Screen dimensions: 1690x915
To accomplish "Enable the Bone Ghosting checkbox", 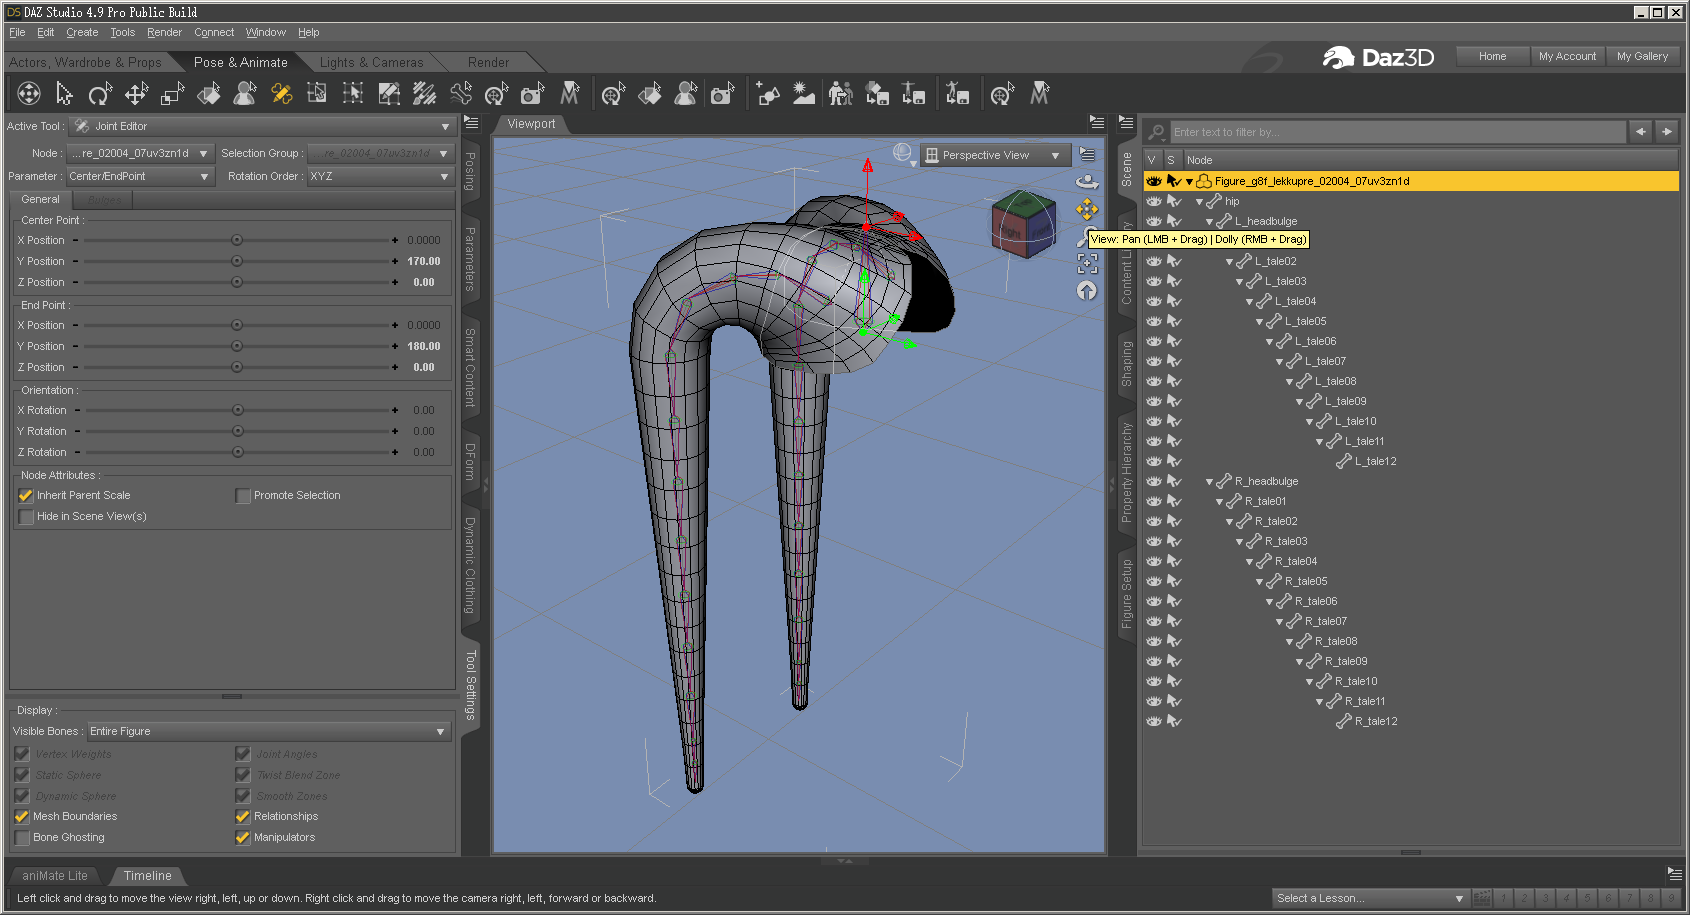I will tap(23, 838).
